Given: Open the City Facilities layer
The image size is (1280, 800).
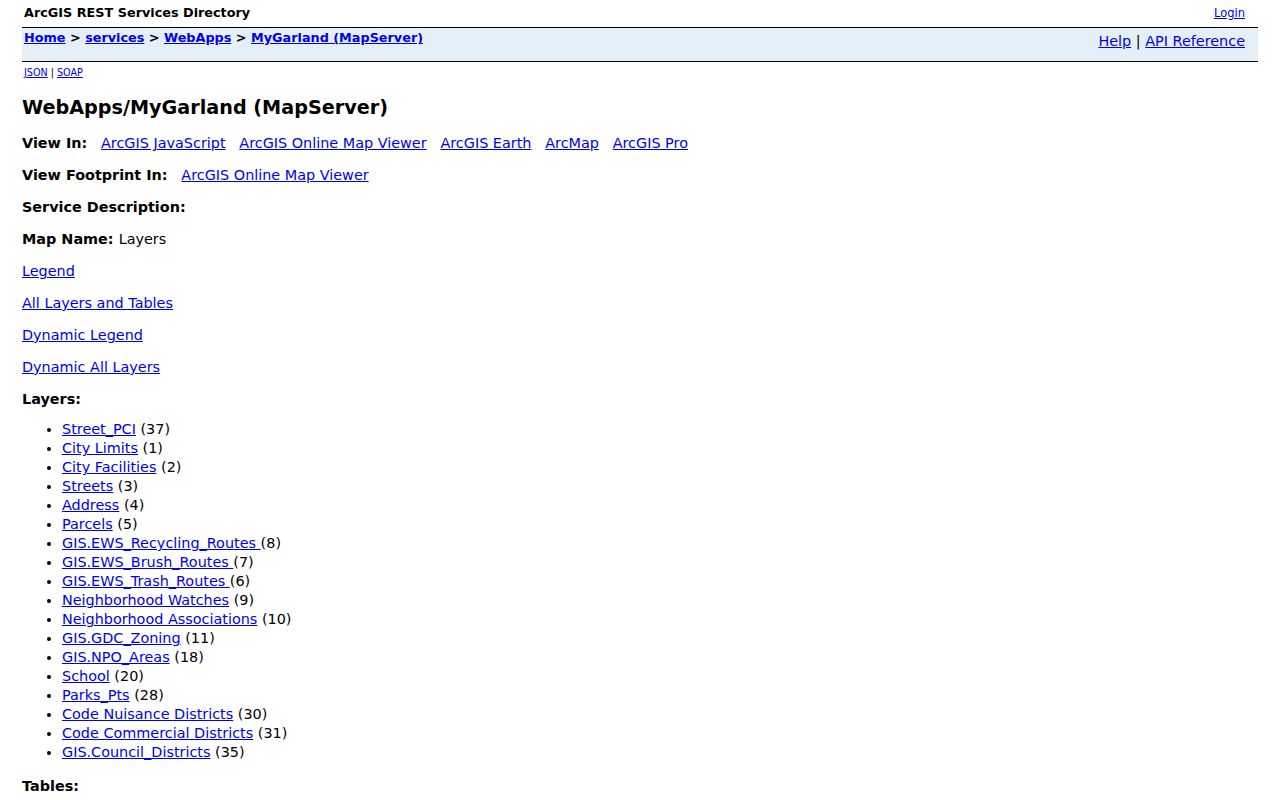Looking at the screenshot, I should 109,467.
